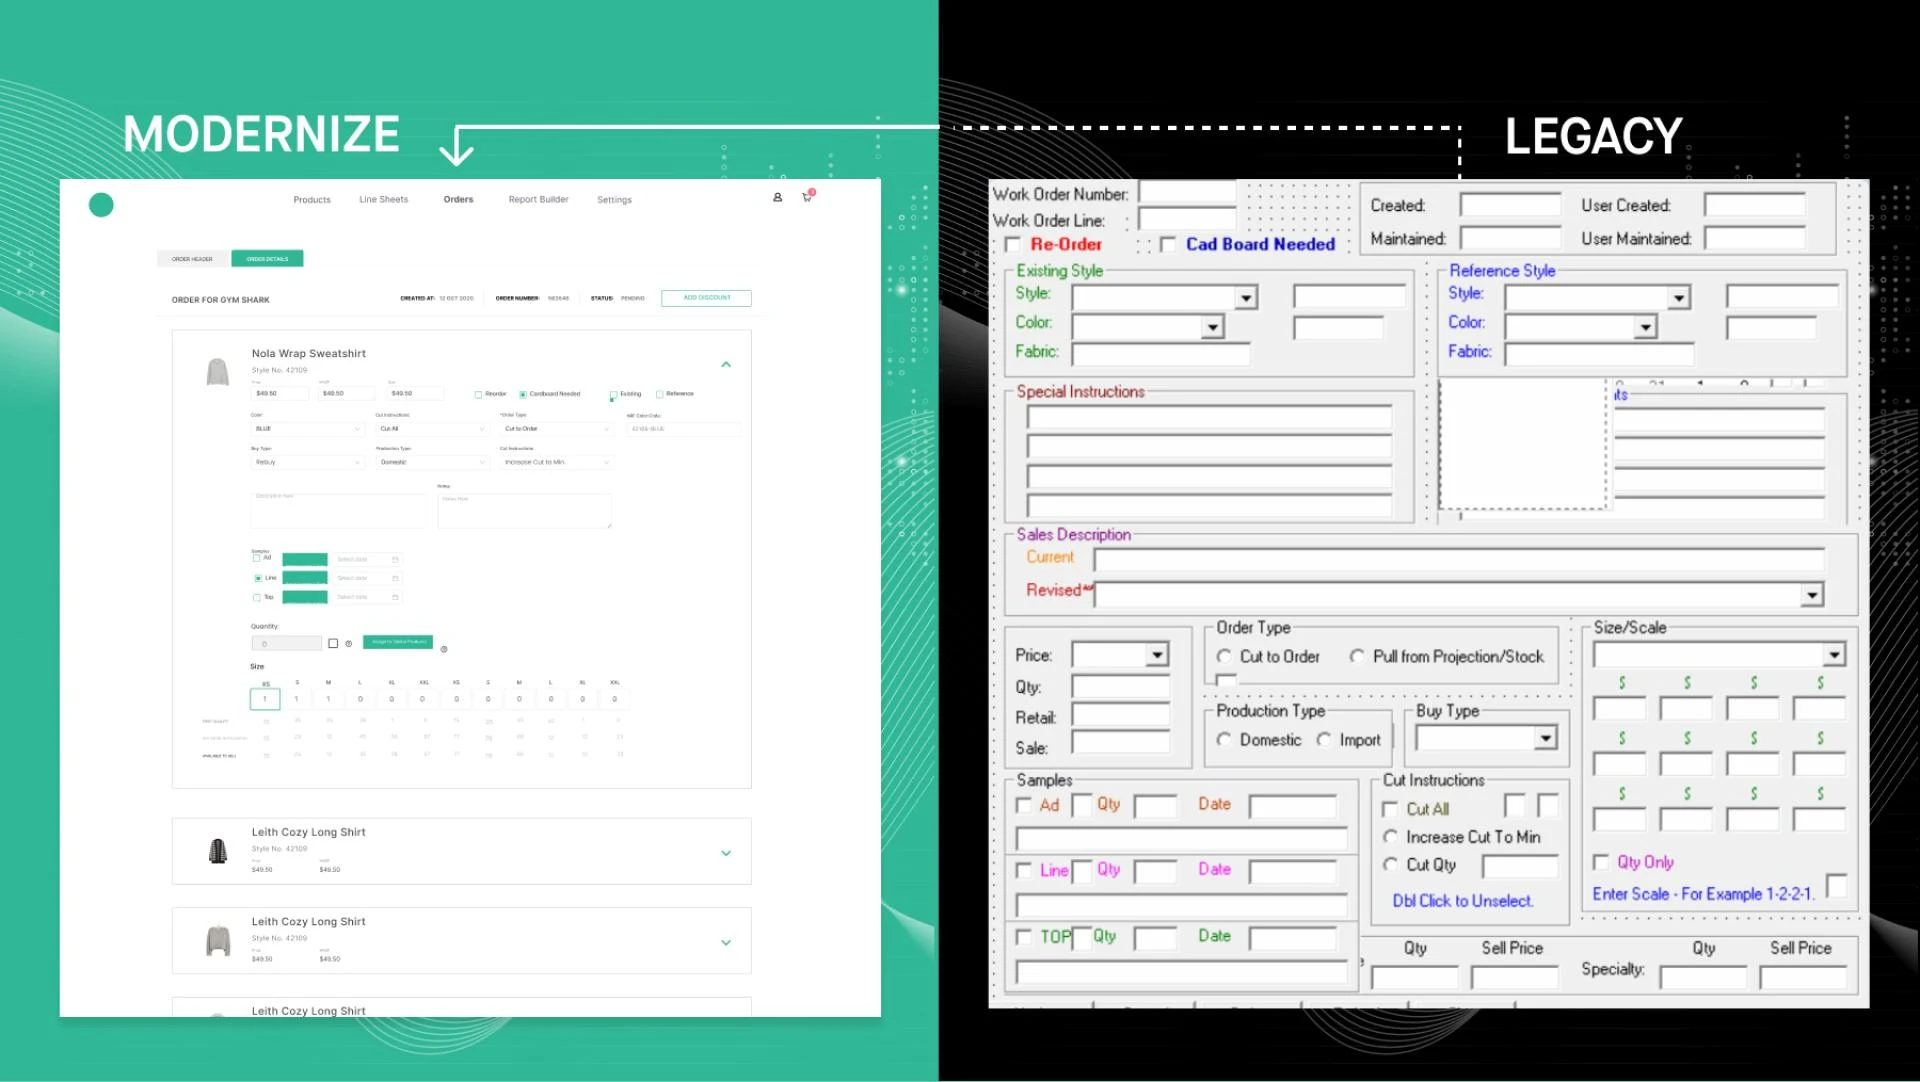Screen dimensions: 1920x1082
Task: Select the Cut to Order radio button
Action: [1224, 657]
